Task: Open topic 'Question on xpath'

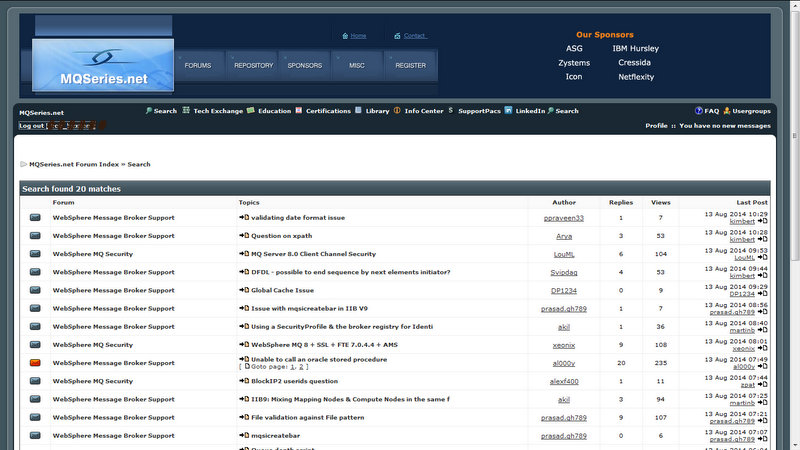Action: [x=282, y=236]
